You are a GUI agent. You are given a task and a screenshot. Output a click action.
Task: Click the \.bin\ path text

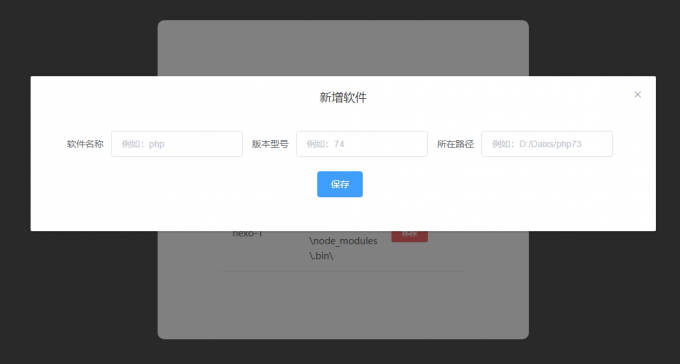[321, 256]
